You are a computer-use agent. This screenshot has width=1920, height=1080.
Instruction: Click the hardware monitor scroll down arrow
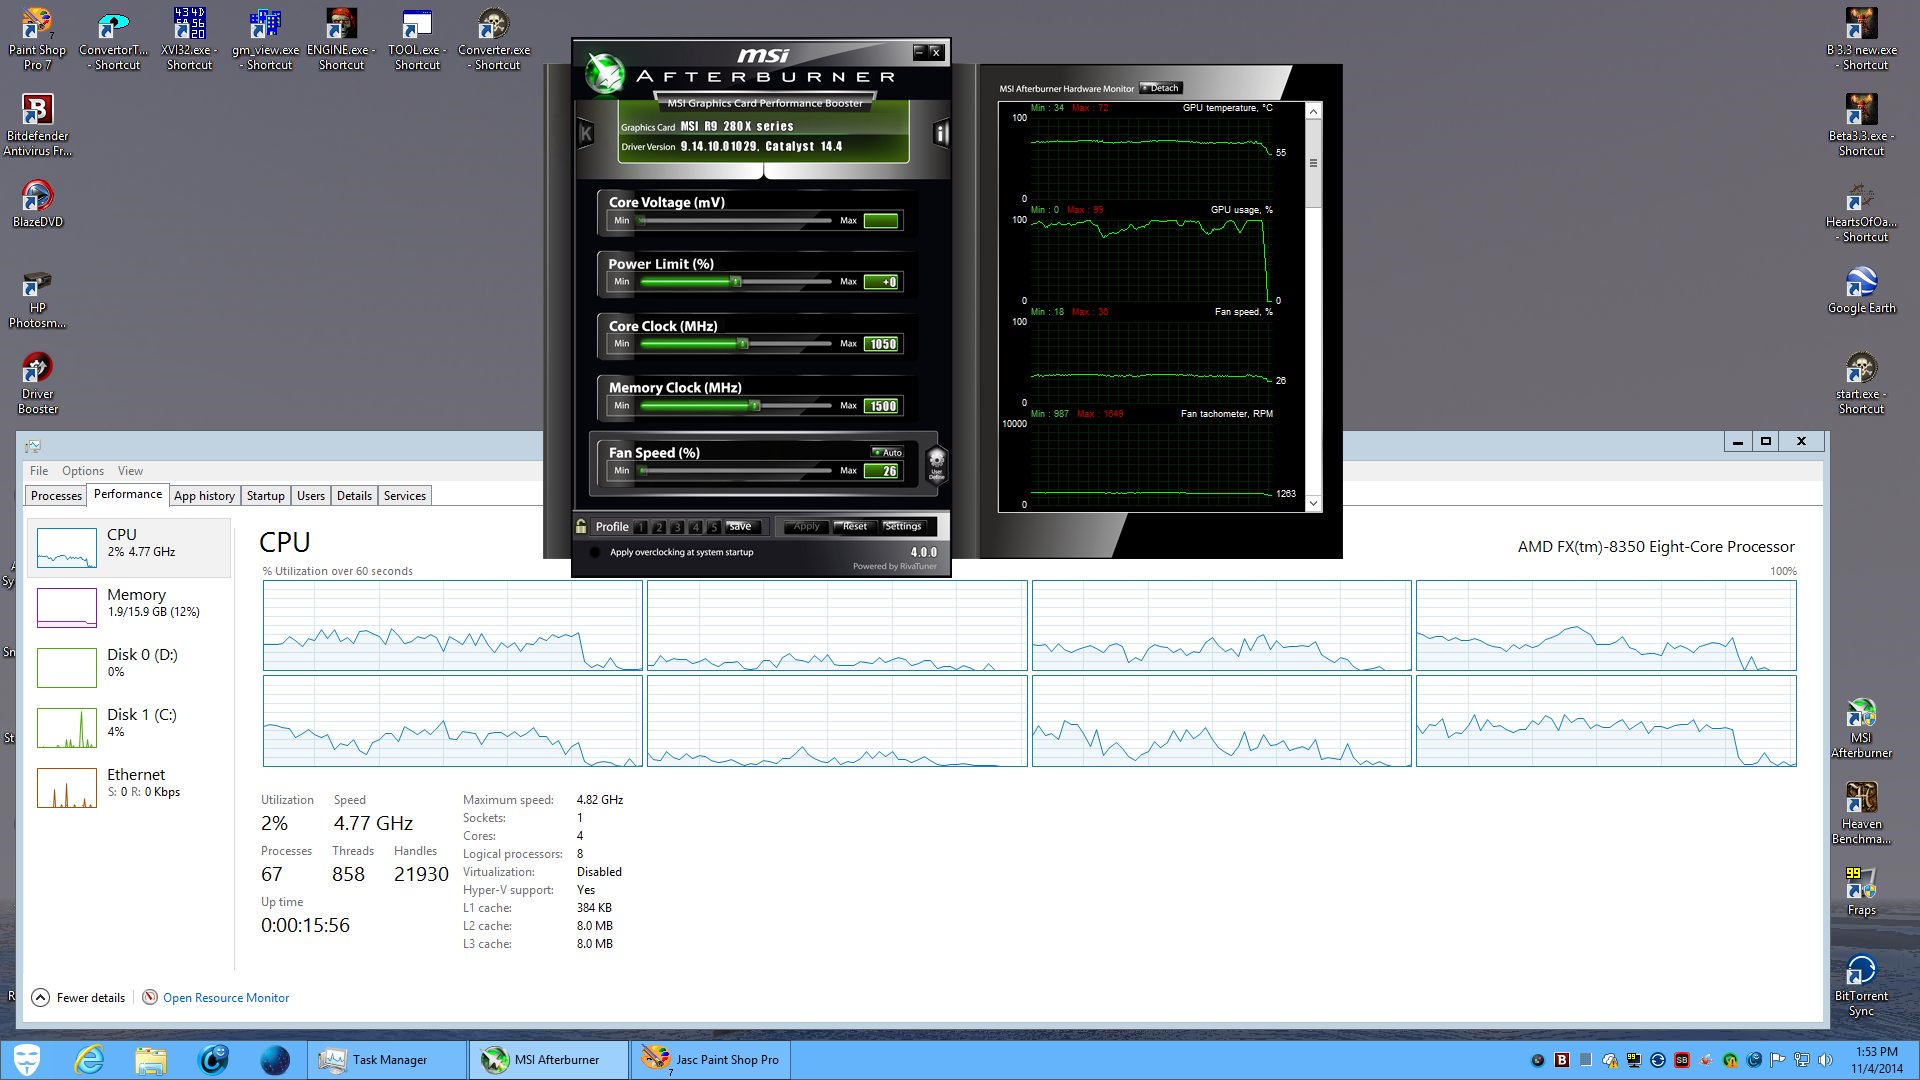tap(1313, 503)
